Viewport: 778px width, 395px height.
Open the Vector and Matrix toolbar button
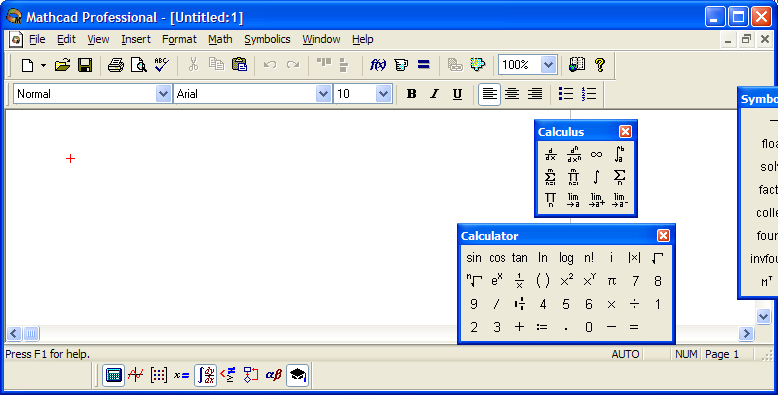159,375
